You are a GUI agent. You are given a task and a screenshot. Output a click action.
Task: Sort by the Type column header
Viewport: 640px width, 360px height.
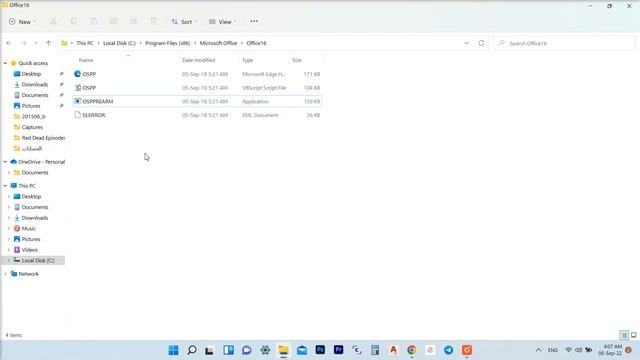click(247, 60)
